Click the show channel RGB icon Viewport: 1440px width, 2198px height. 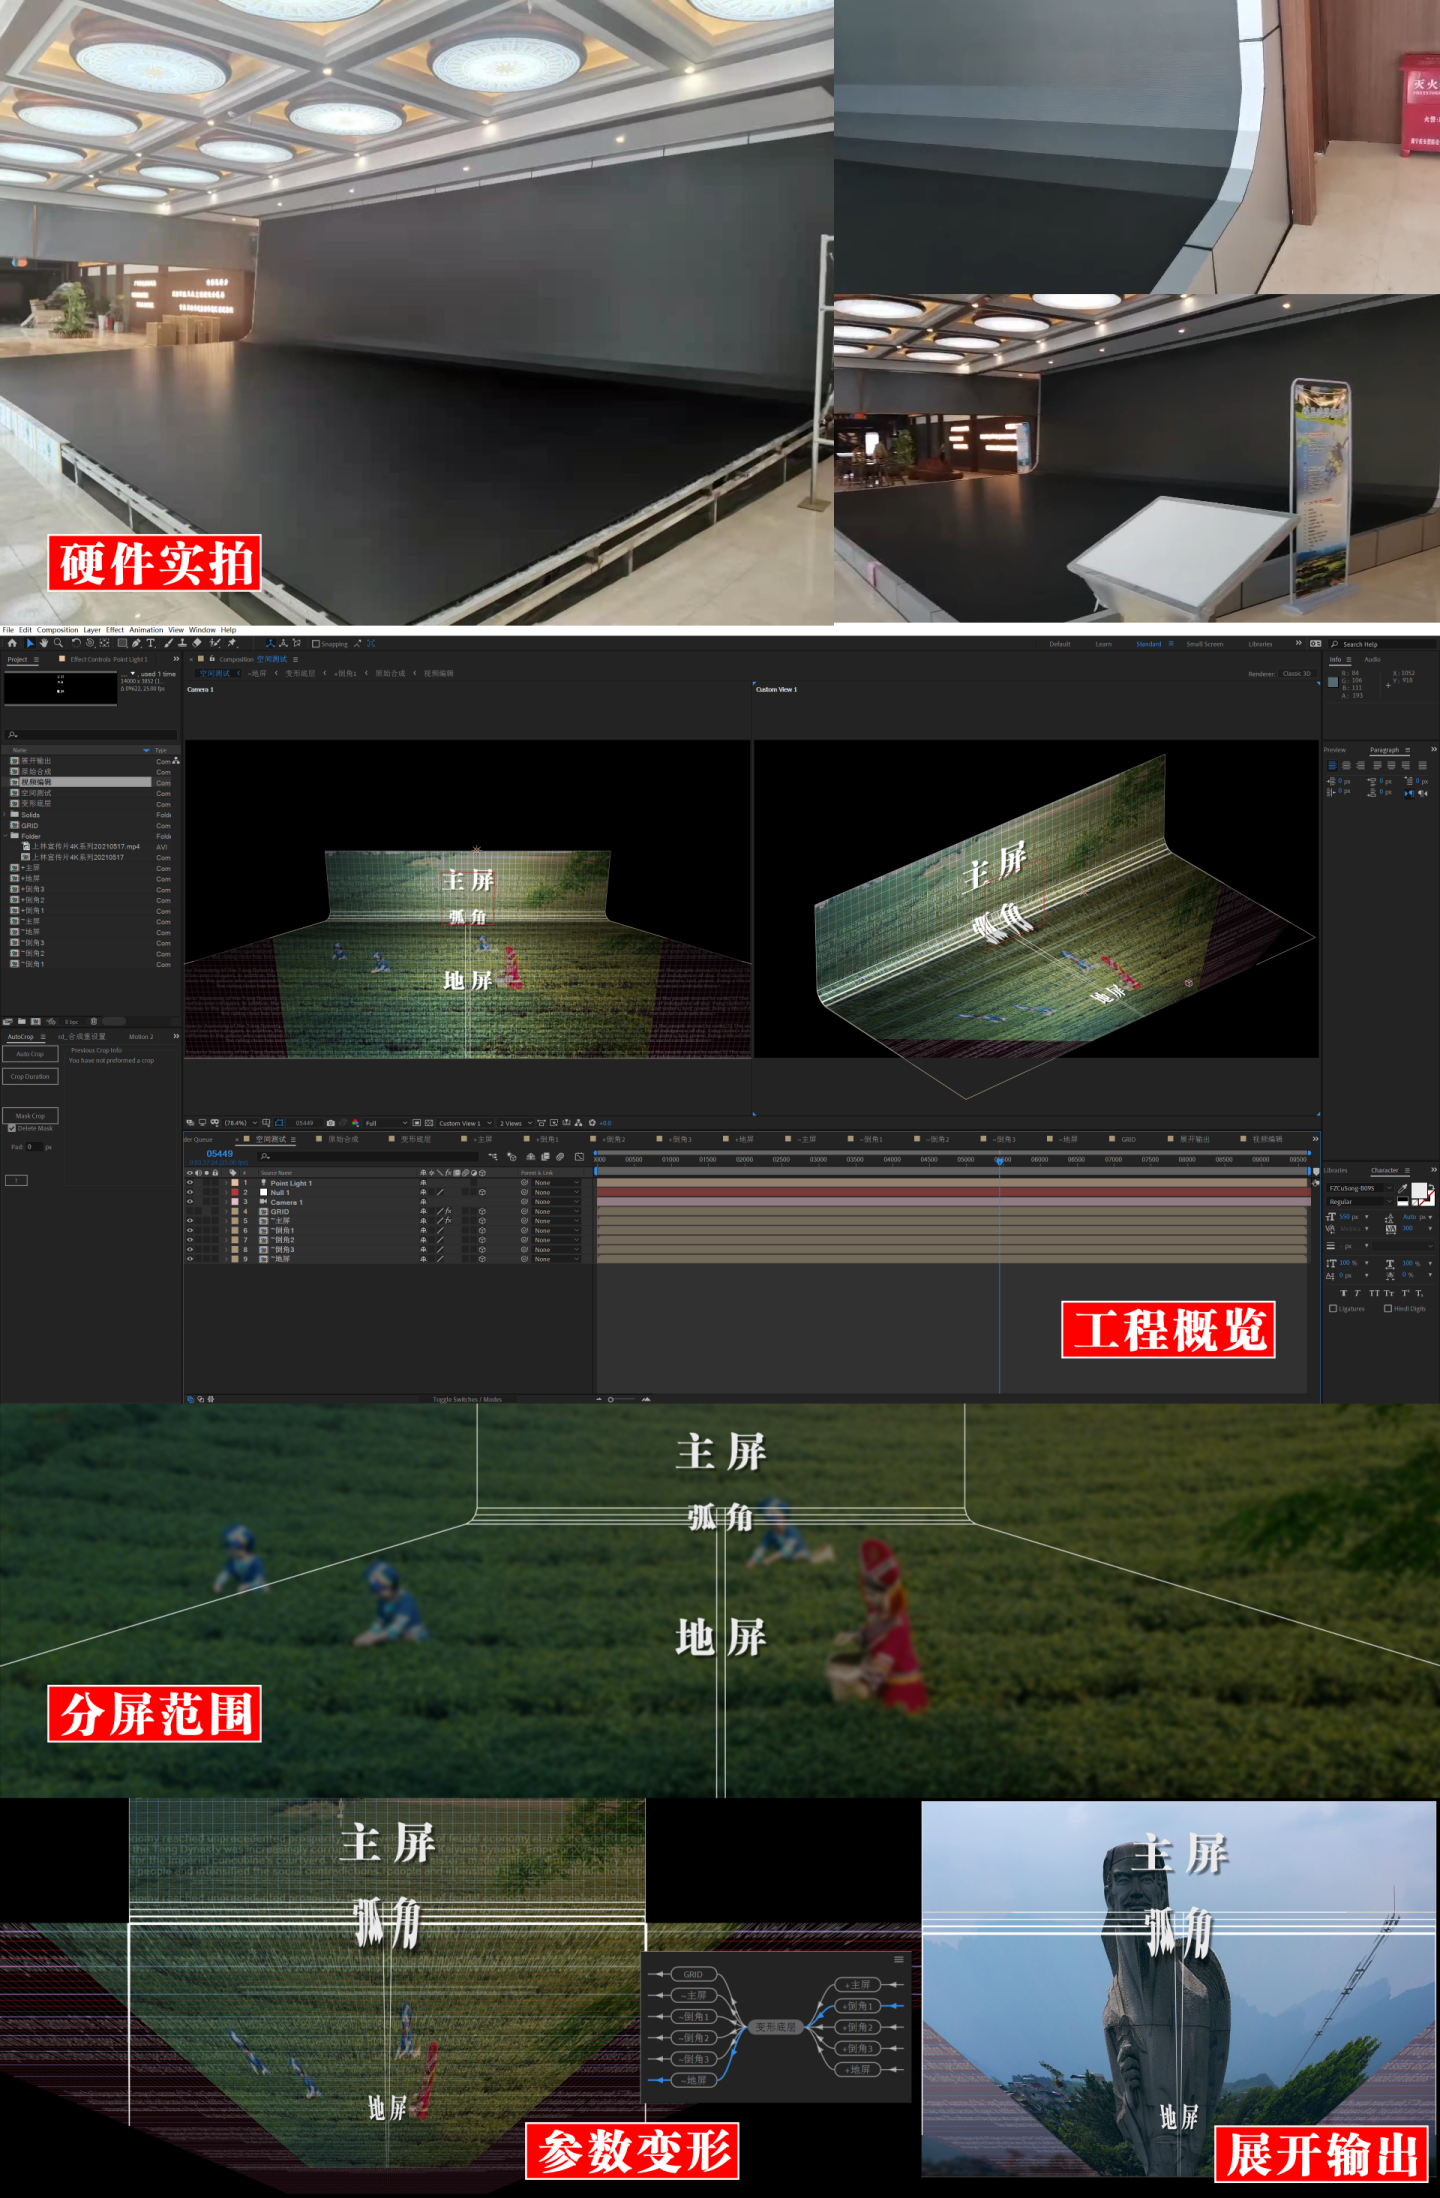pyautogui.click(x=356, y=1123)
